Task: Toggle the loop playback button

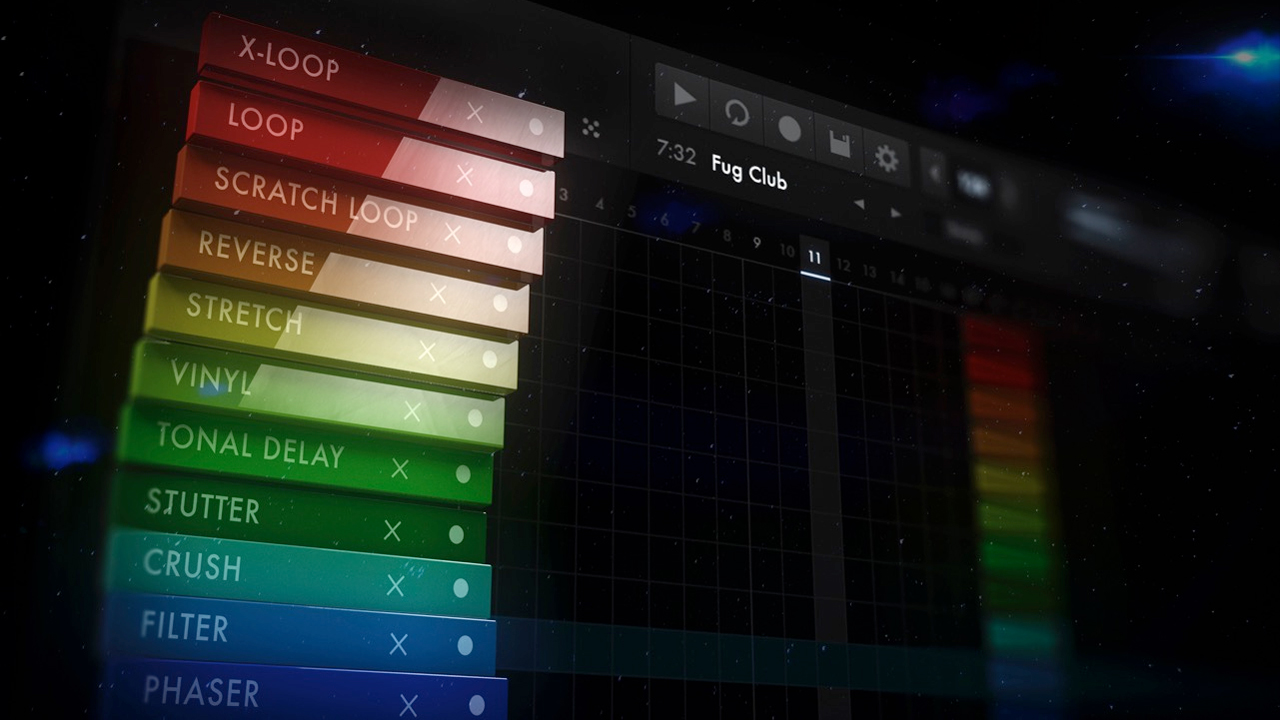Action: click(736, 112)
